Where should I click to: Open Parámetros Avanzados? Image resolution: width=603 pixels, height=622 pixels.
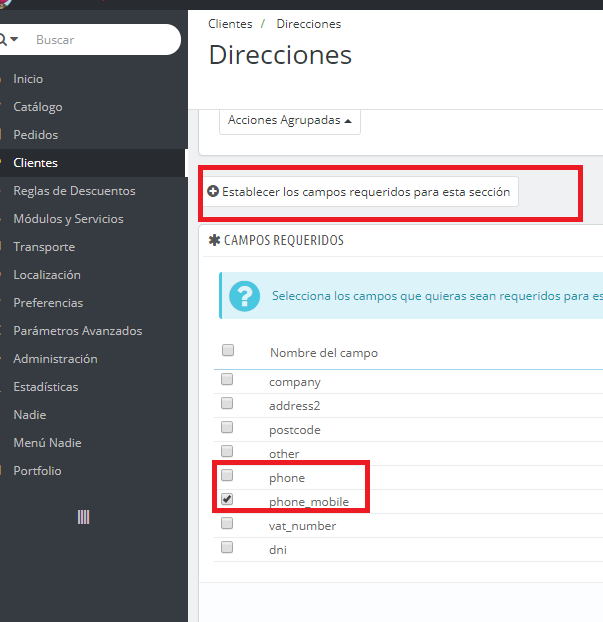click(78, 331)
